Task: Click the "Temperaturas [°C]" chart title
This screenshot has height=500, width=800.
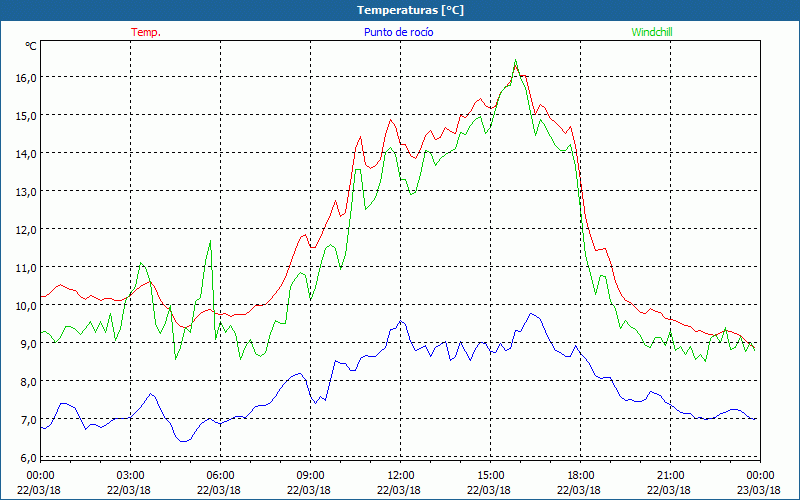Action: 410,10
